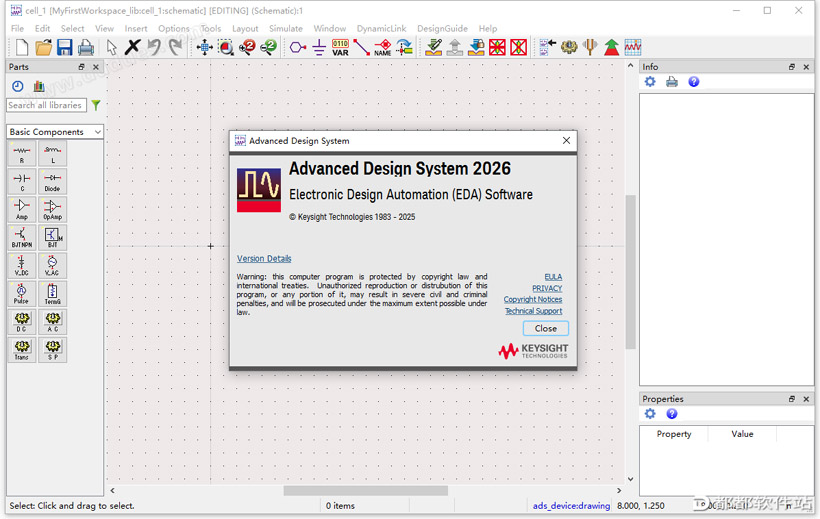The height and width of the screenshot is (519, 820).
Task: Open the Version Details link
Action: coord(264,259)
